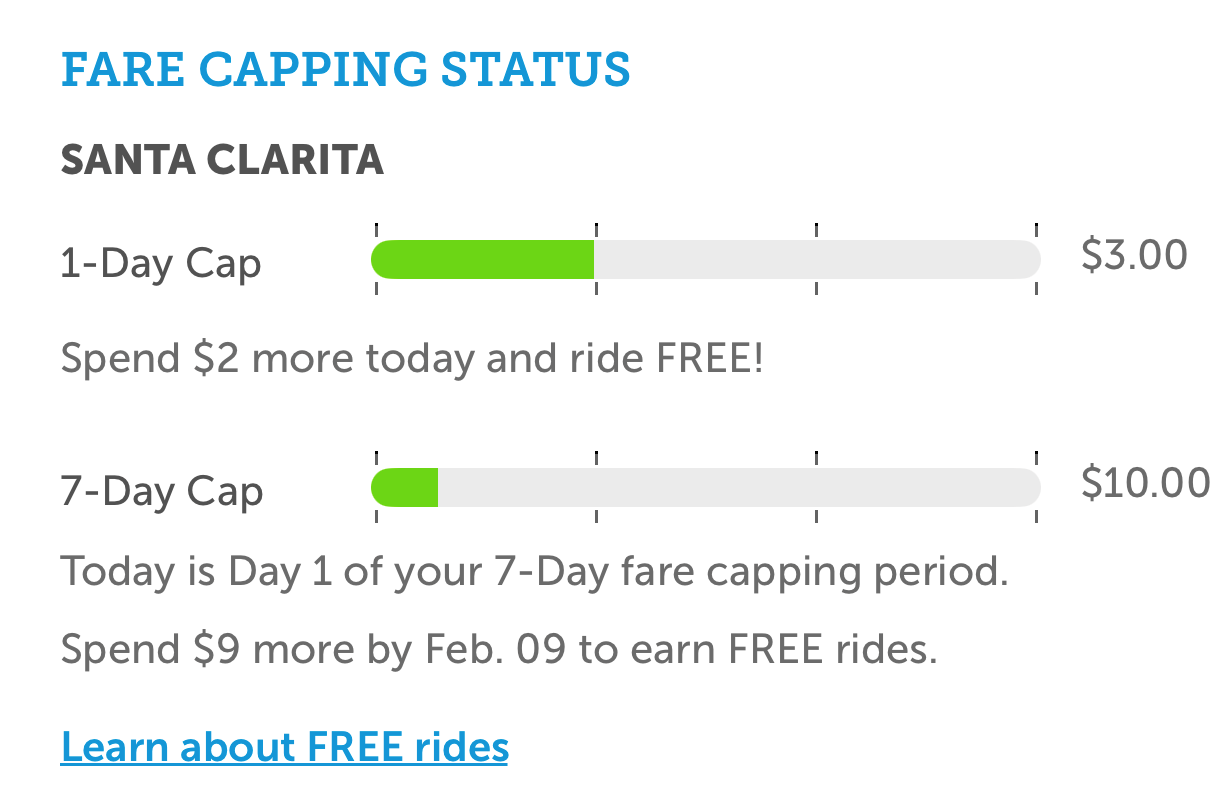This screenshot has width=1223, height=811.
Task: Click third tick mark above 7-Day Cap bar
Action: (817, 457)
